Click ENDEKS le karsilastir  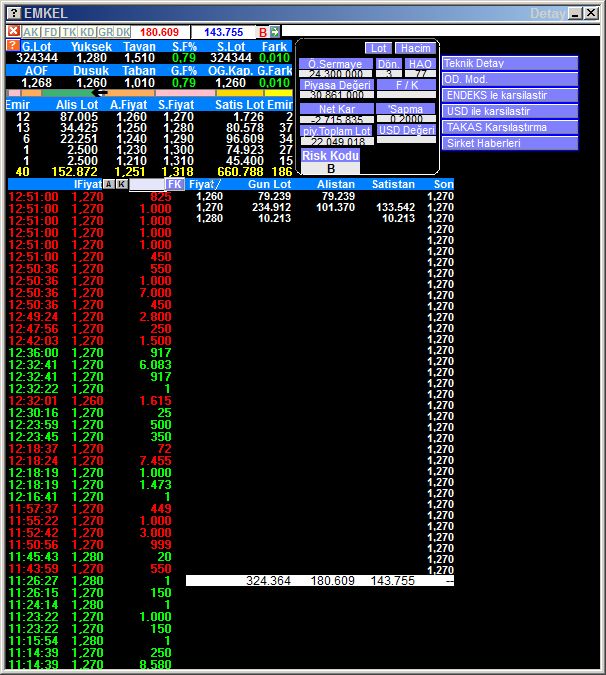[x=510, y=95]
